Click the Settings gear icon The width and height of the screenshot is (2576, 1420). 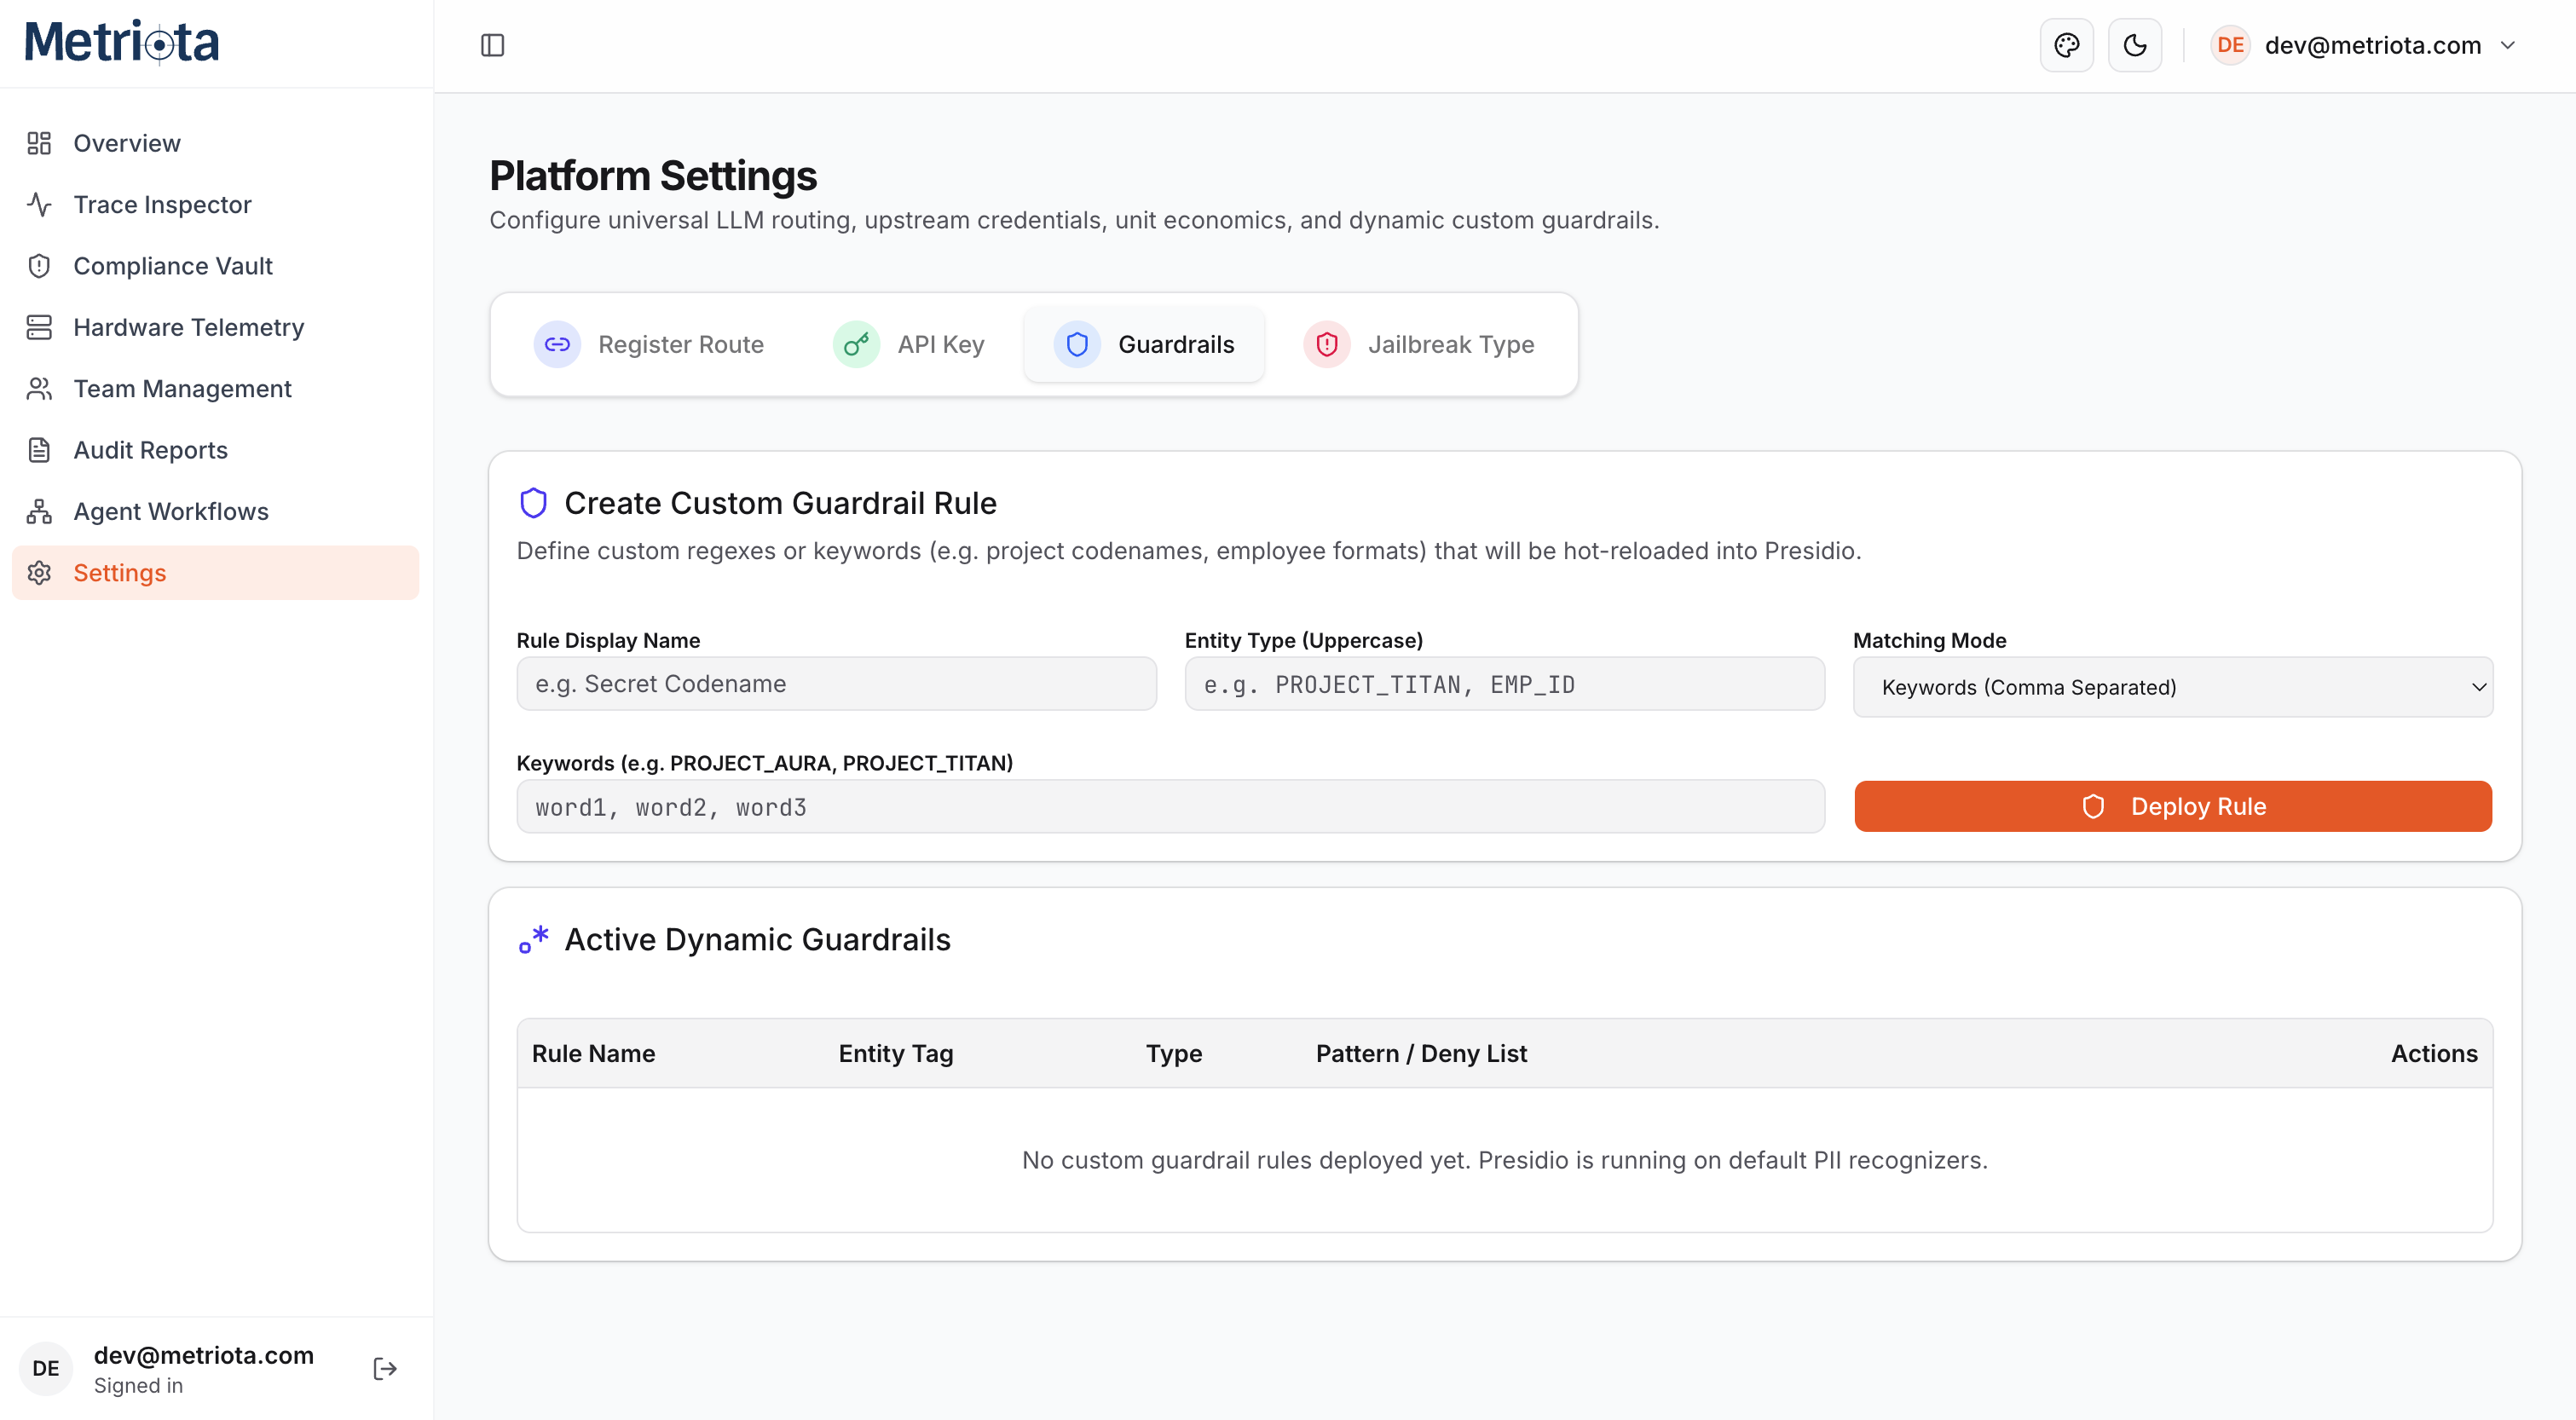(x=39, y=573)
